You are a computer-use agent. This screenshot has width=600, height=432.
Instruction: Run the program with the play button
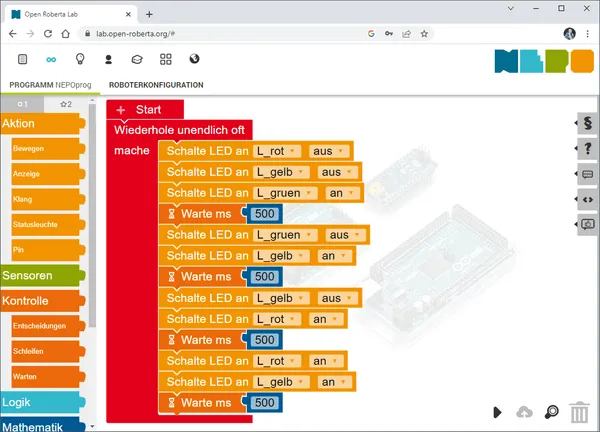pos(497,412)
